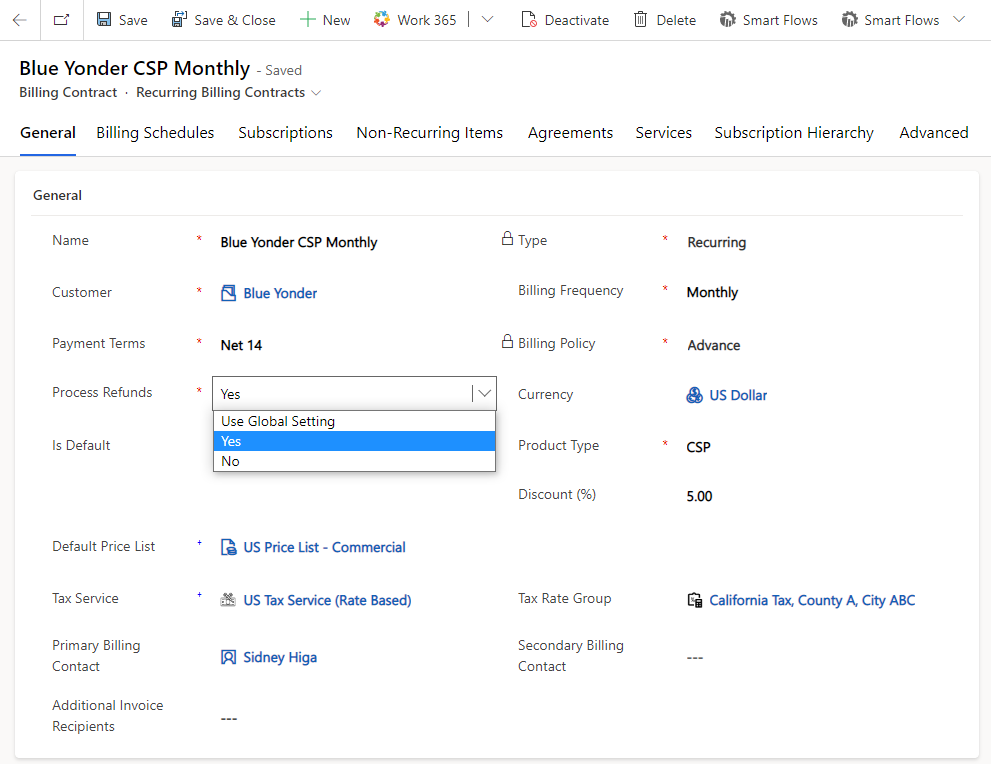Expand the Work 365 dropdown chevron
Viewport: 991px width, 764px height.
(487, 20)
